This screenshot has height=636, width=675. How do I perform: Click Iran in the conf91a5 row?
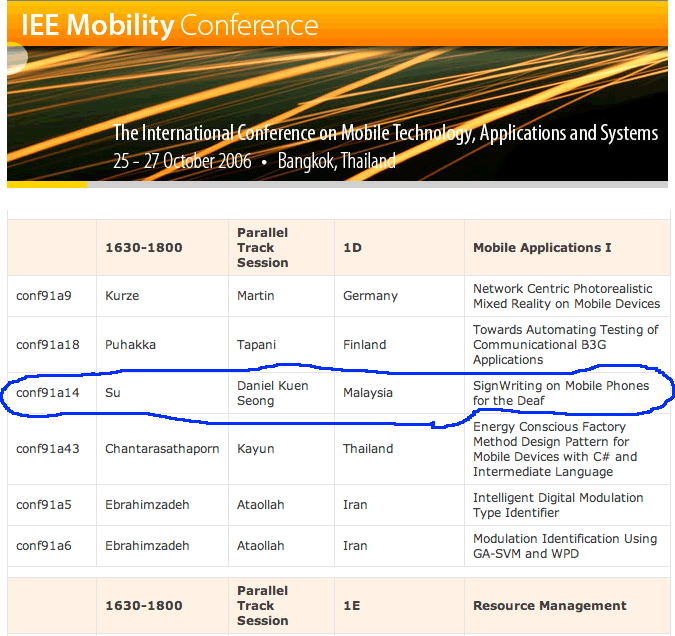click(x=355, y=505)
